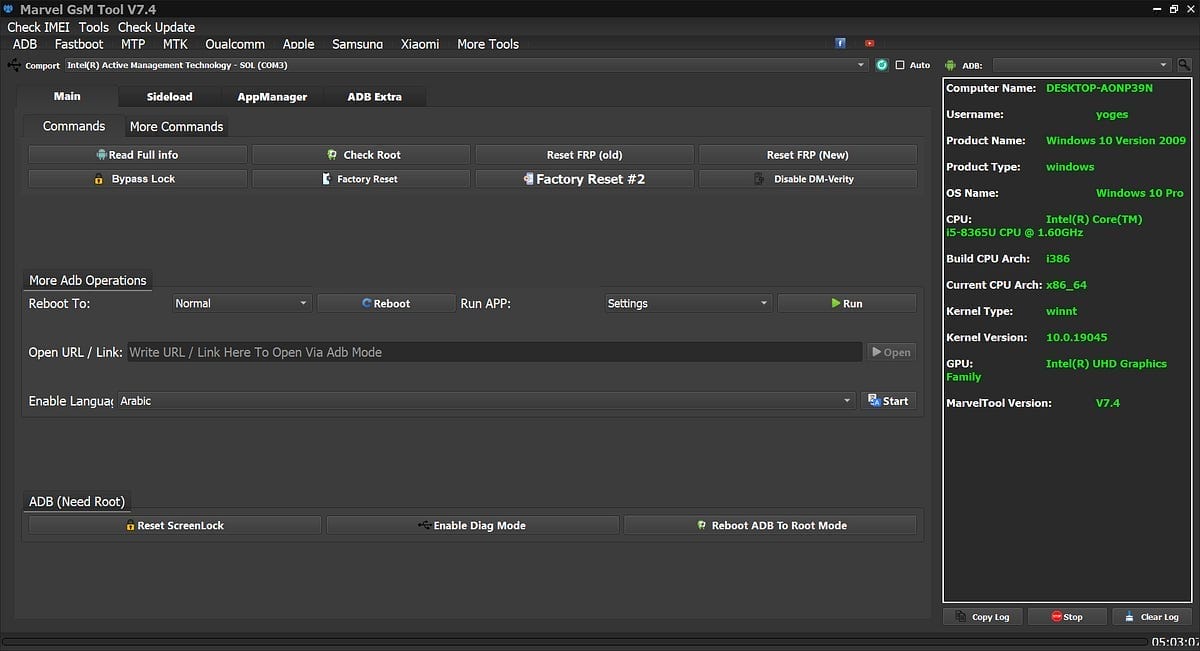Select the More Commands sub-tab

[x=176, y=127]
